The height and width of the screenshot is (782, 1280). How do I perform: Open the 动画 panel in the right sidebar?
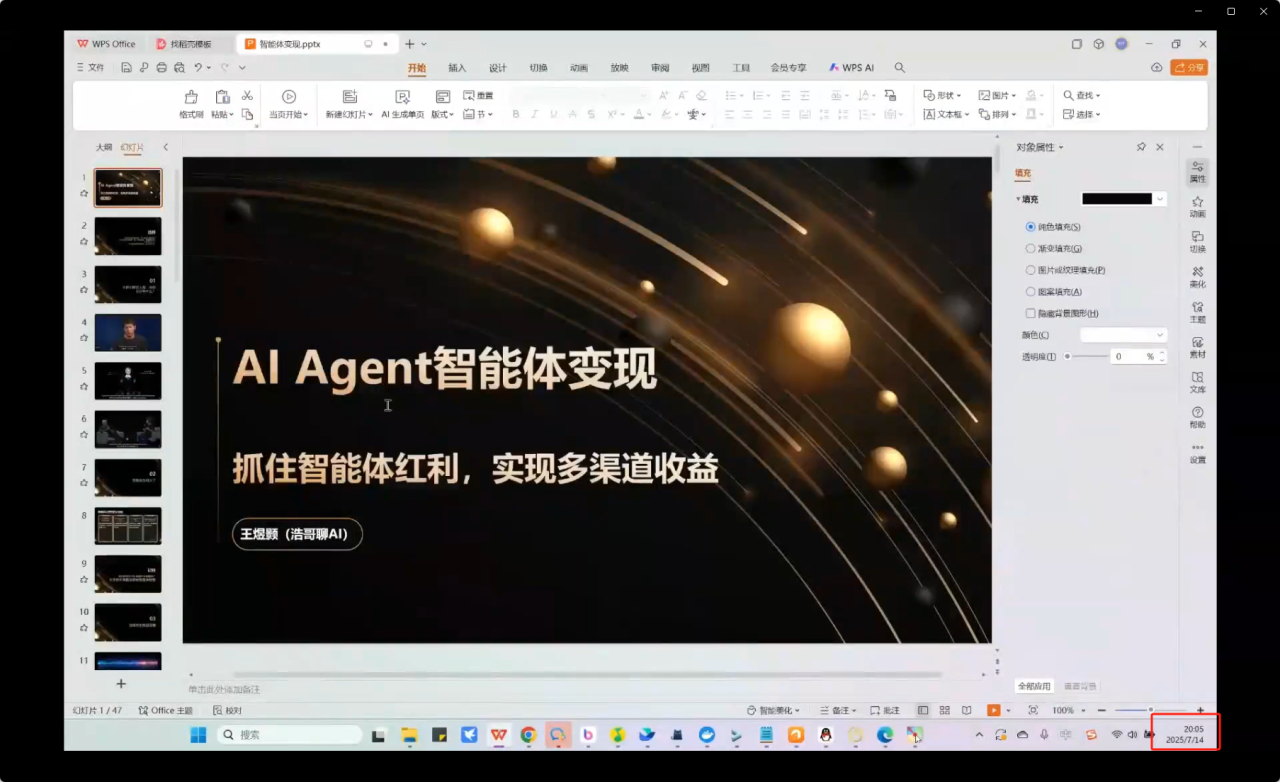point(1197,208)
